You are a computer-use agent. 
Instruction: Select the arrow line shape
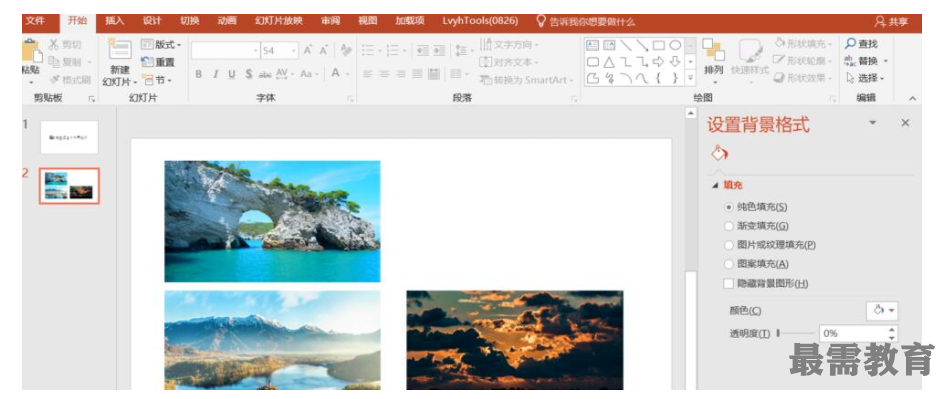tap(642, 45)
